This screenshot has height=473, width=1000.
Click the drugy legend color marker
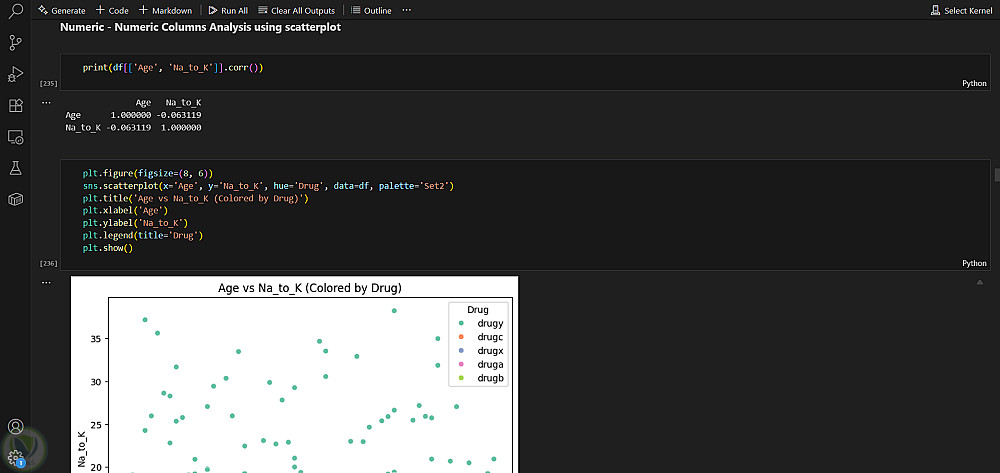click(459, 323)
